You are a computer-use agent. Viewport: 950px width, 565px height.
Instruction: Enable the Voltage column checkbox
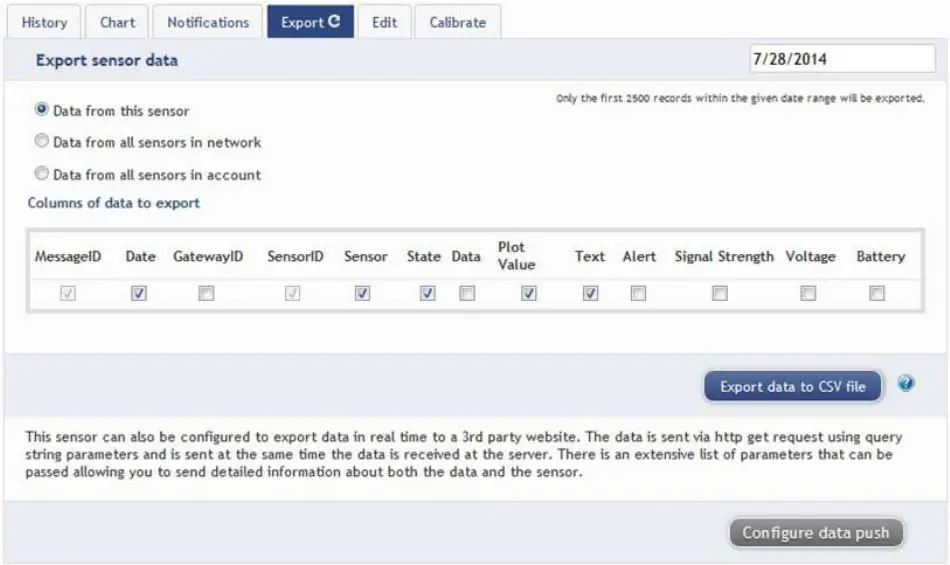[808, 294]
